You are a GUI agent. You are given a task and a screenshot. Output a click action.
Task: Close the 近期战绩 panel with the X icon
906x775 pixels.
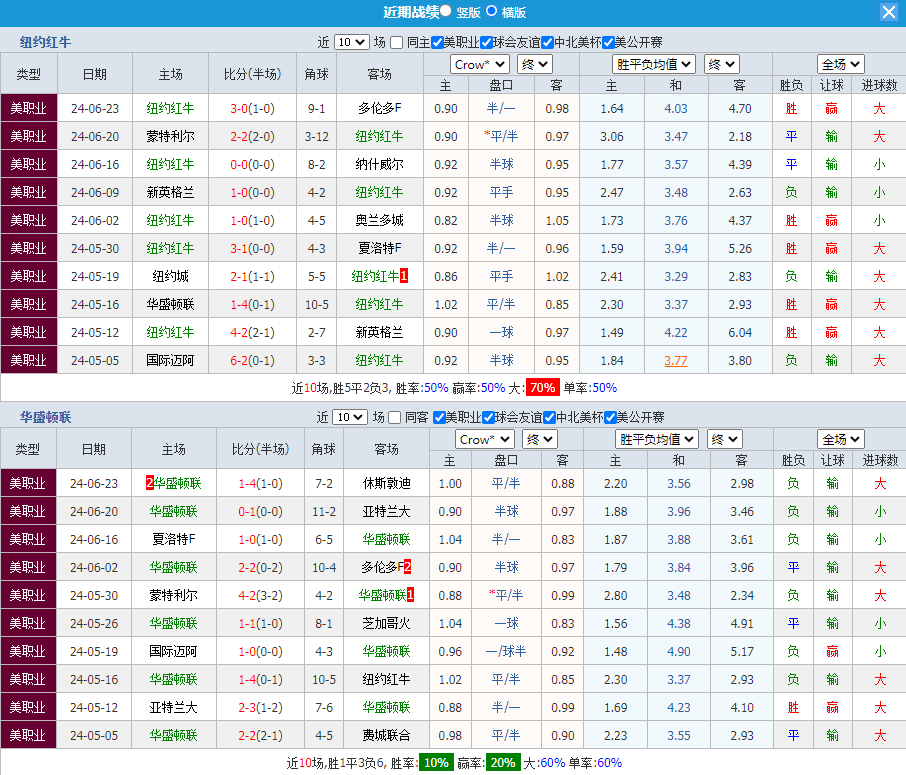(888, 12)
